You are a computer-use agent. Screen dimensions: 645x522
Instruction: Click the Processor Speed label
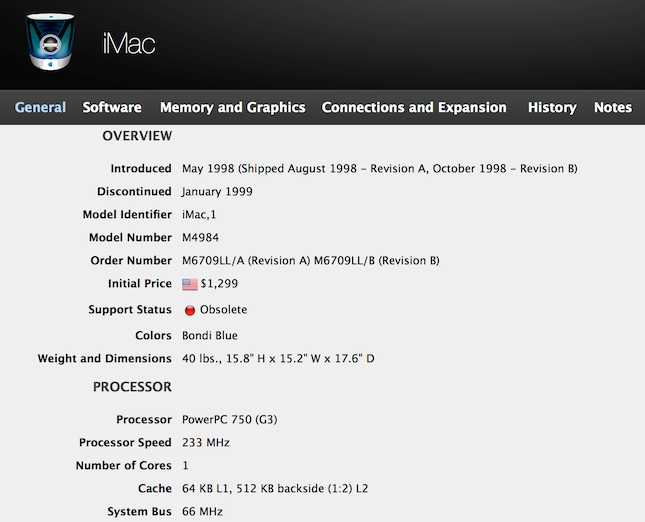point(125,443)
